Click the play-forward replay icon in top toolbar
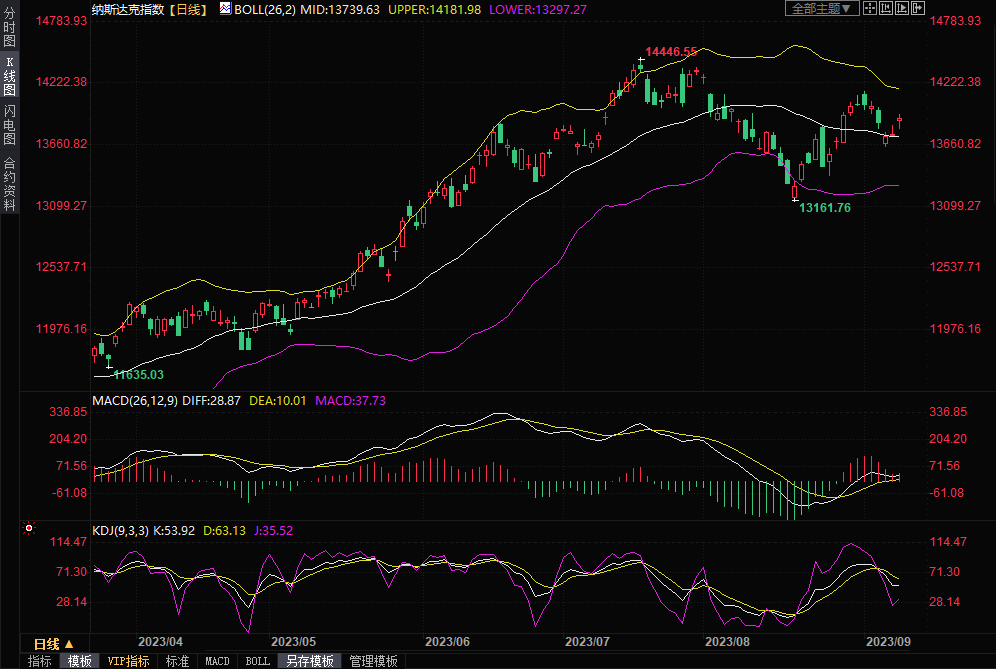 click(902, 8)
